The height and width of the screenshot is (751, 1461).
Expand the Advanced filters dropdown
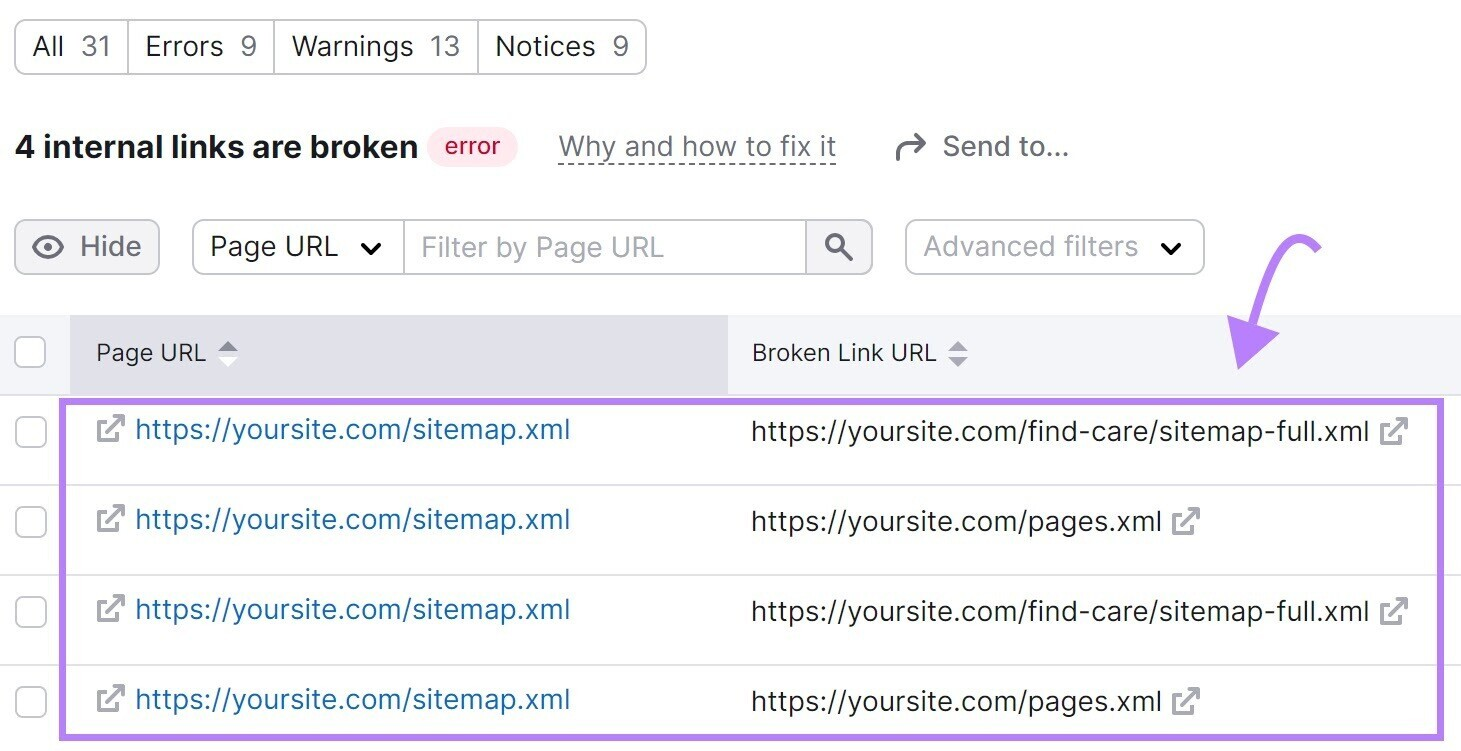(x=1053, y=247)
